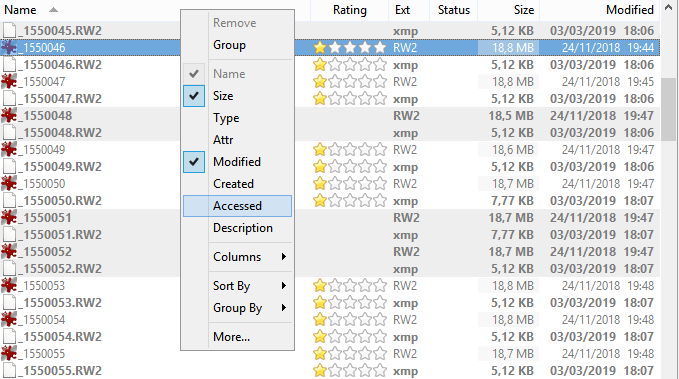Toggle the Size column checkmark
The image size is (679, 379).
194,96
